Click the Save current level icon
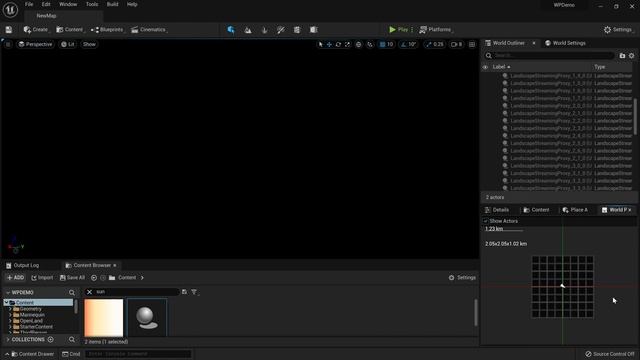Image resolution: width=640 pixels, height=360 pixels. click(9, 30)
